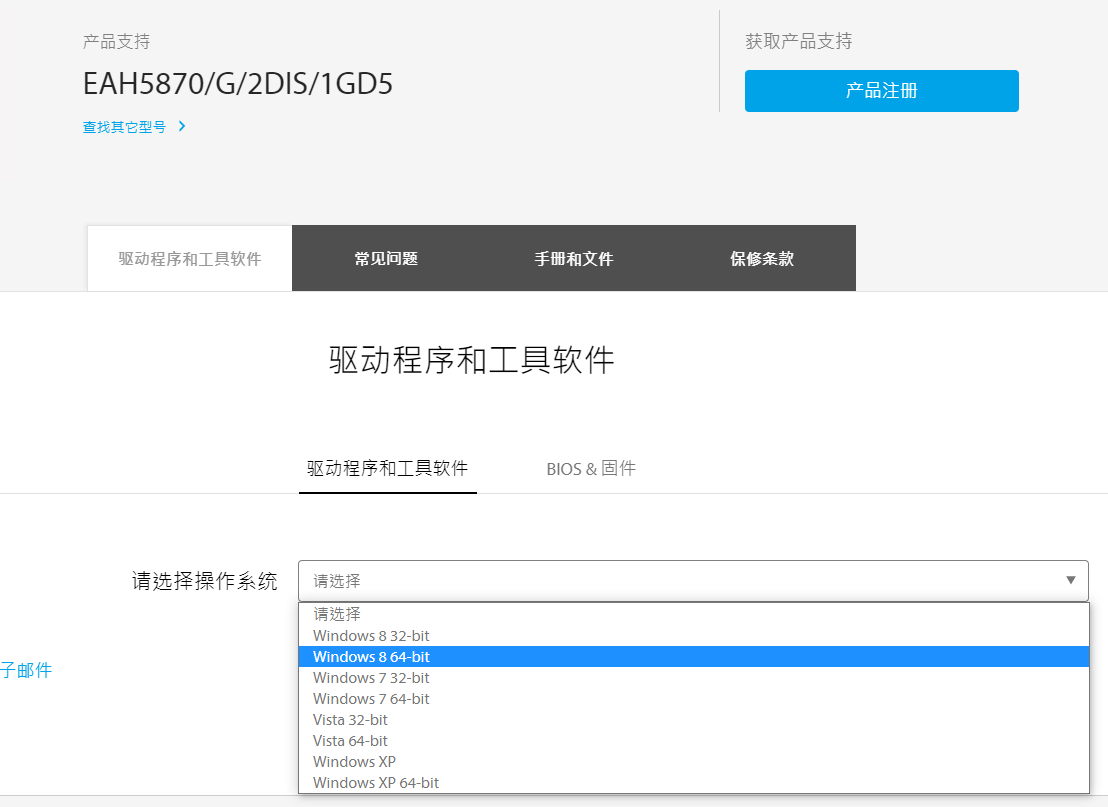
Task: Choose the Windows XP option
Action: (354, 762)
